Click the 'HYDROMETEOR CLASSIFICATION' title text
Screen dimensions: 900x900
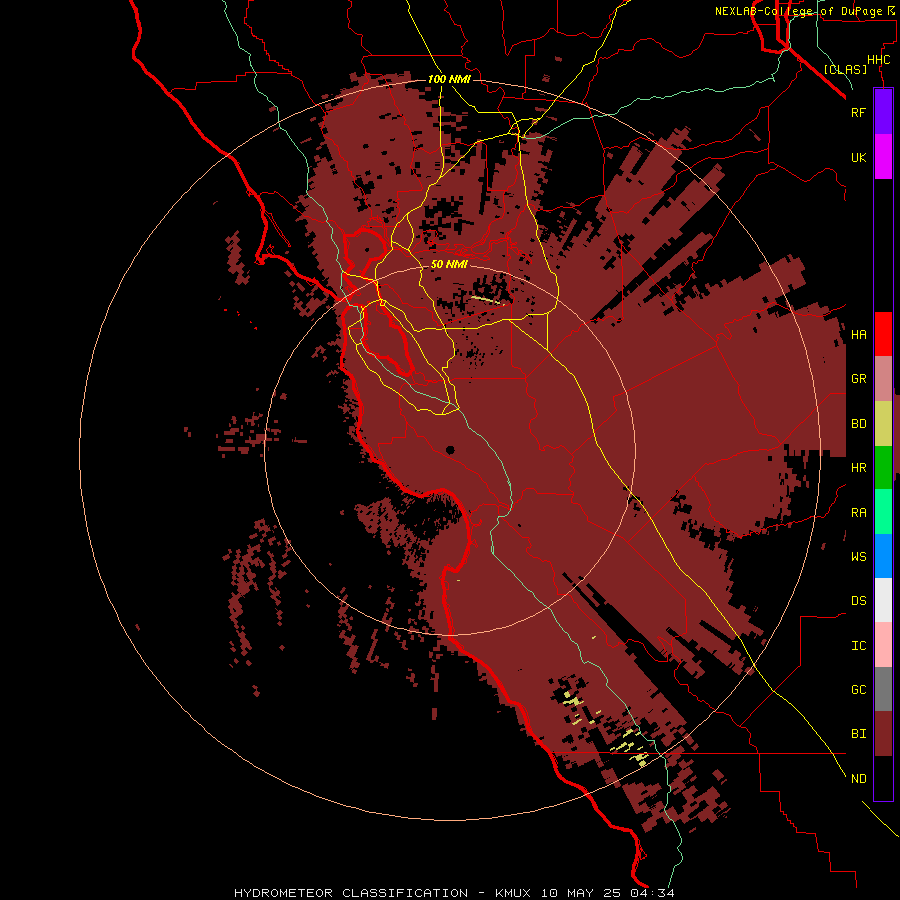[351, 893]
